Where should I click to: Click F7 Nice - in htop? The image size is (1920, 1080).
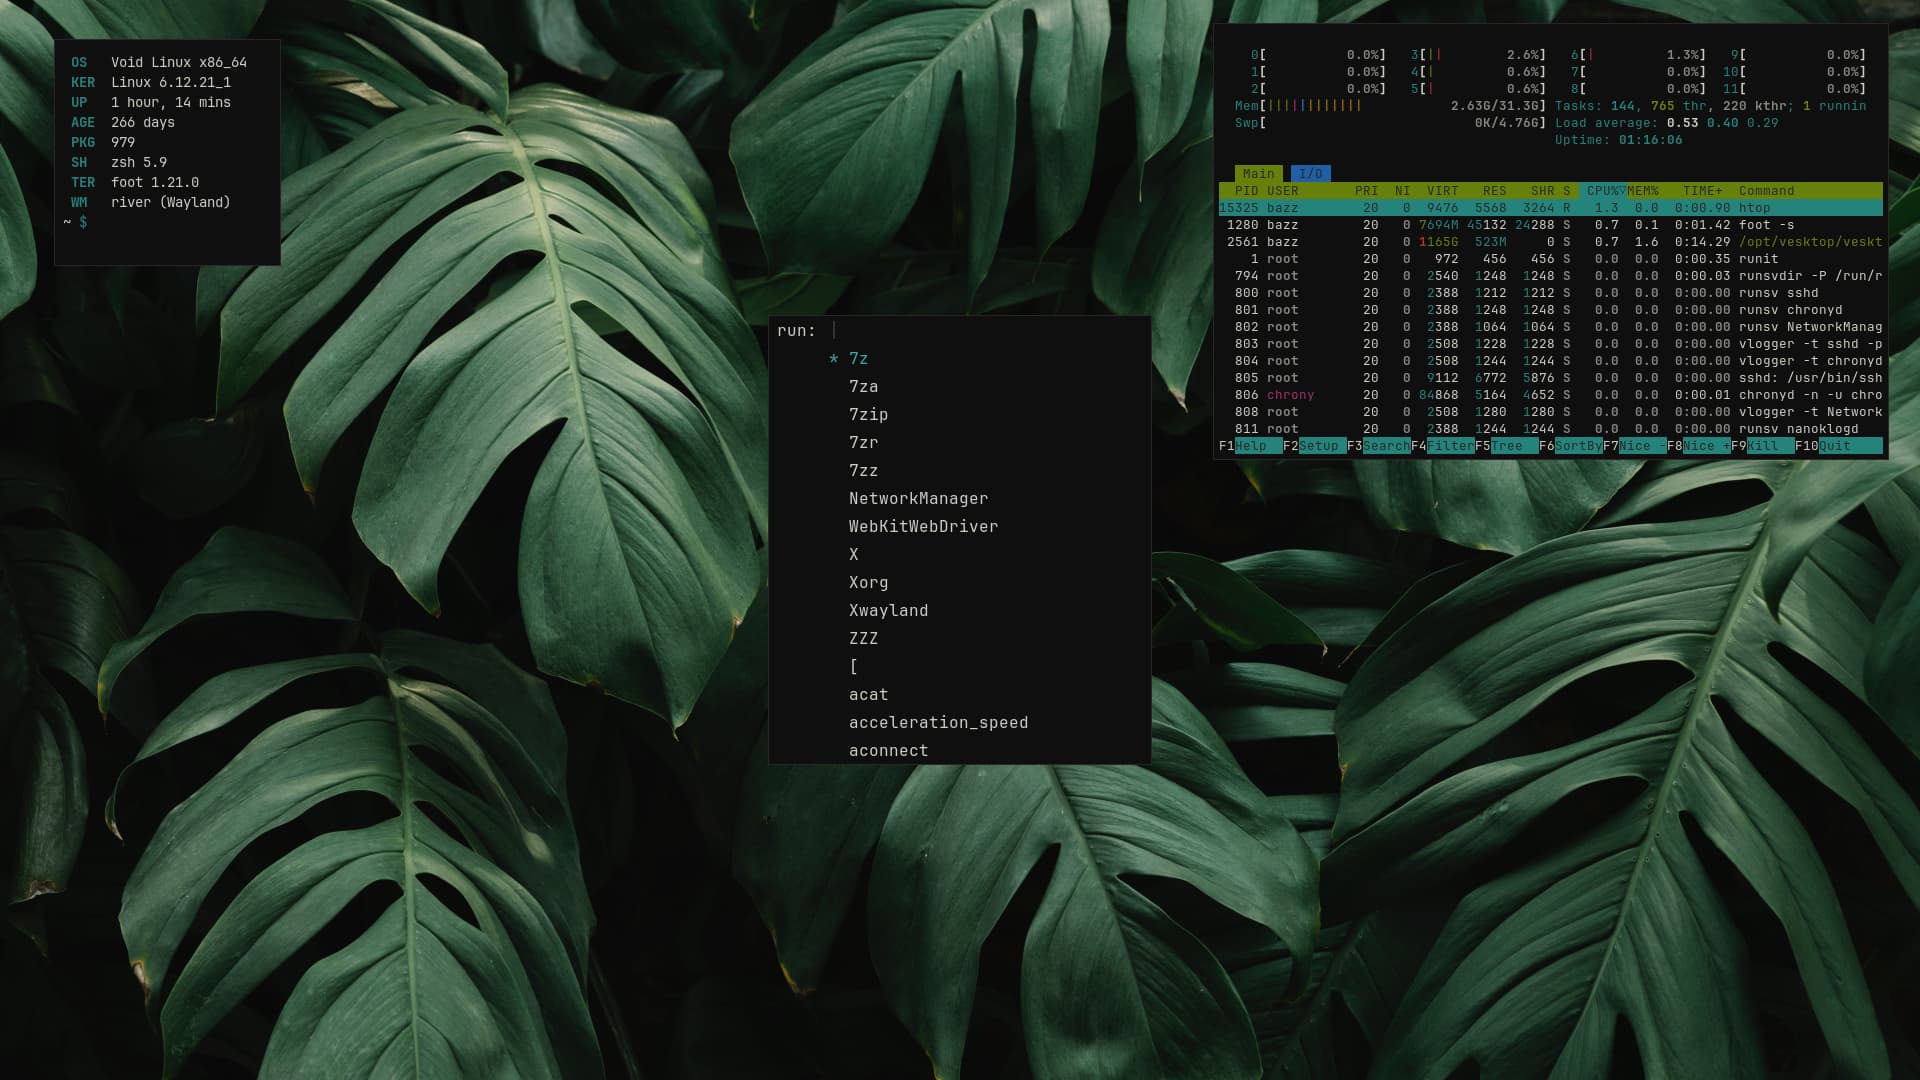(1634, 446)
